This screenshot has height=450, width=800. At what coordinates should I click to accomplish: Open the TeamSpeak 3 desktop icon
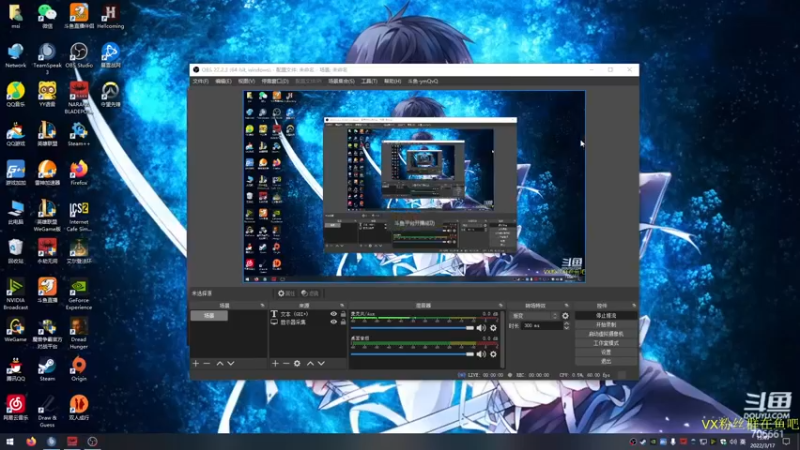tap(47, 59)
